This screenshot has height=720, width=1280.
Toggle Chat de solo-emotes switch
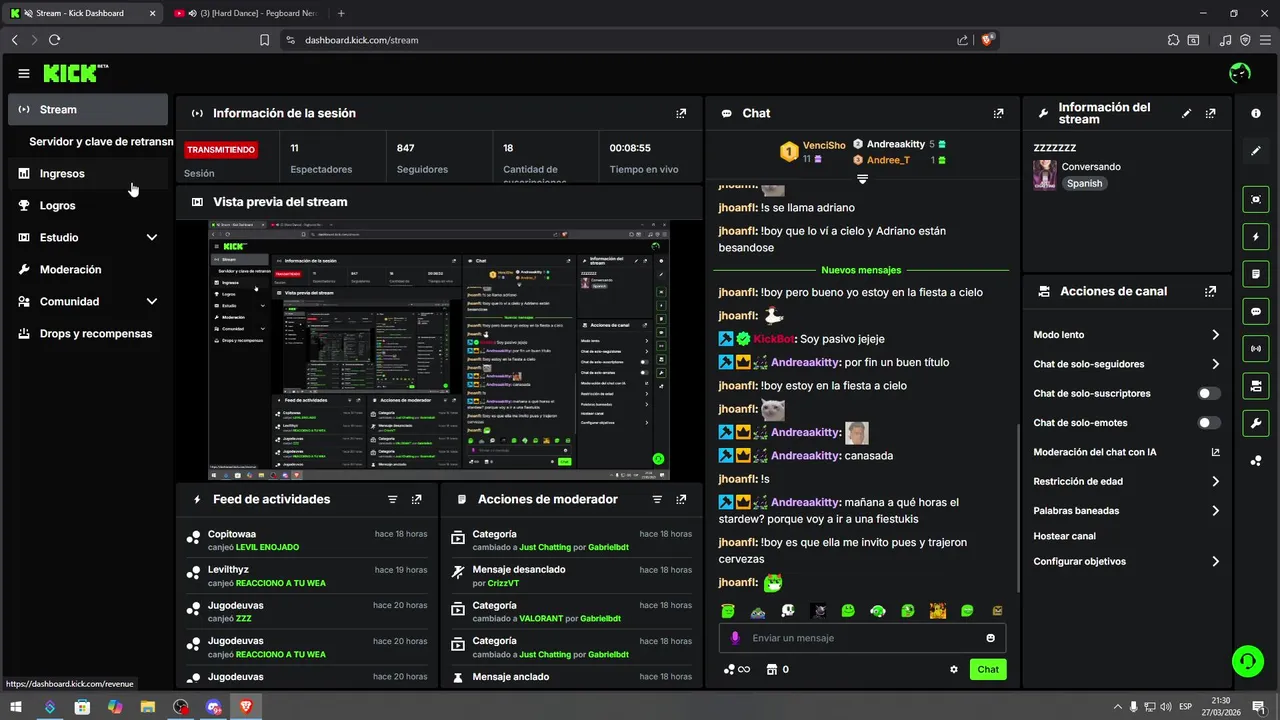[x=1209, y=423]
